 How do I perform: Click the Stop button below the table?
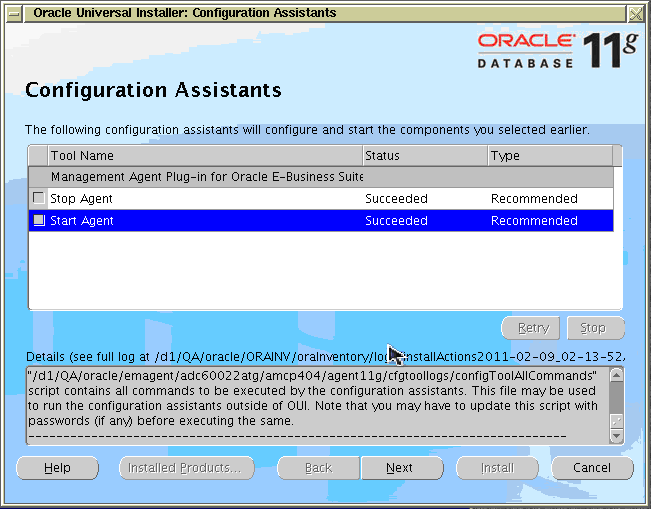coord(596,328)
